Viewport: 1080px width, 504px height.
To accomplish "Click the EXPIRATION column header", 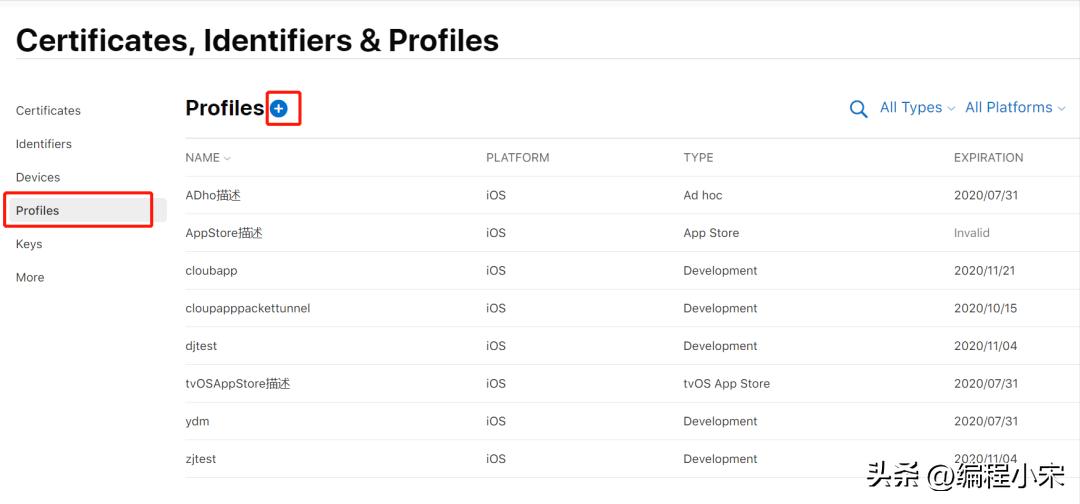I will coord(988,158).
